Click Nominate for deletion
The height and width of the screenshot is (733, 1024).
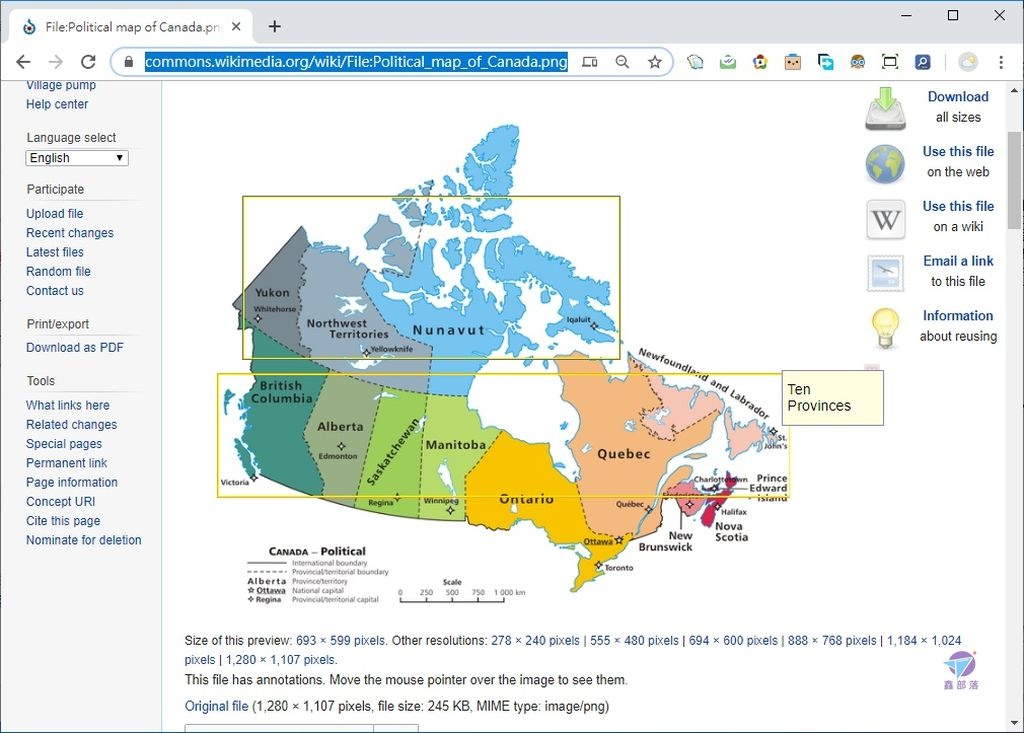click(x=84, y=540)
